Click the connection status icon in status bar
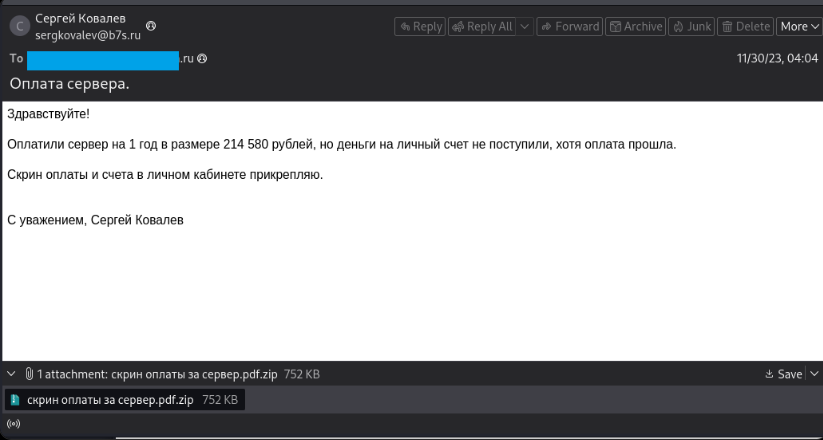 pos(14,424)
